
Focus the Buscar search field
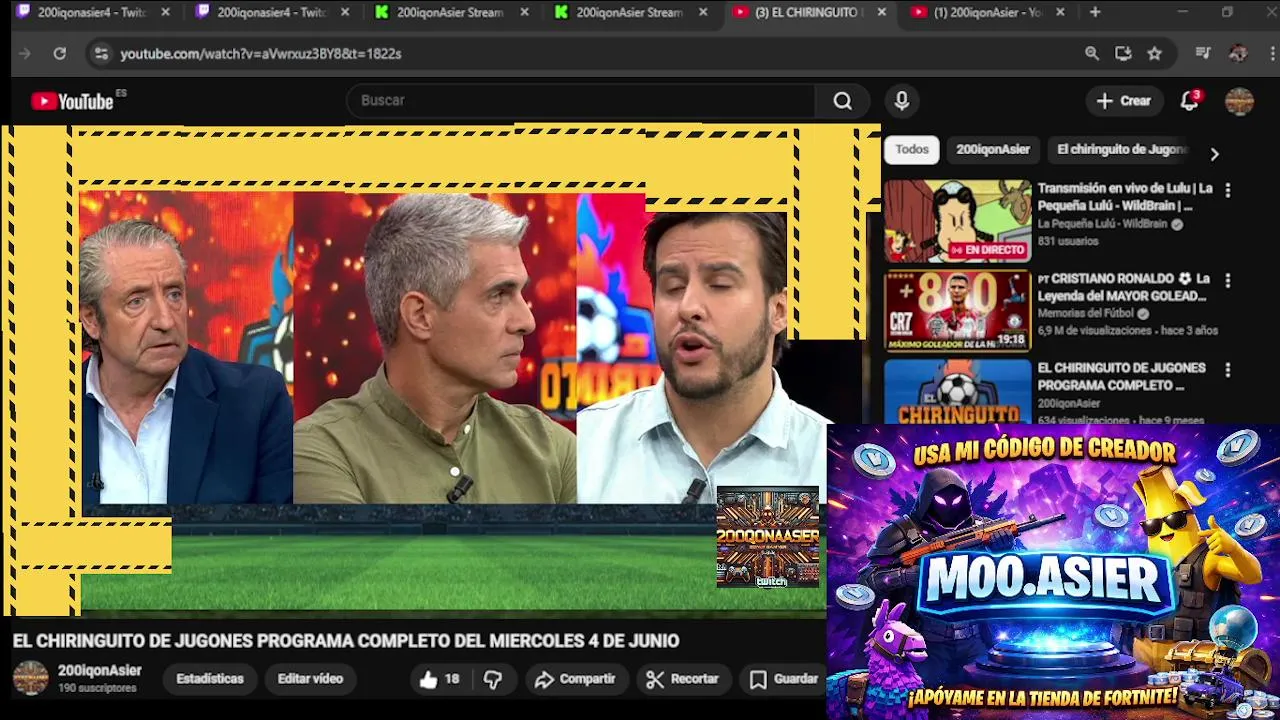pyautogui.click(x=582, y=101)
